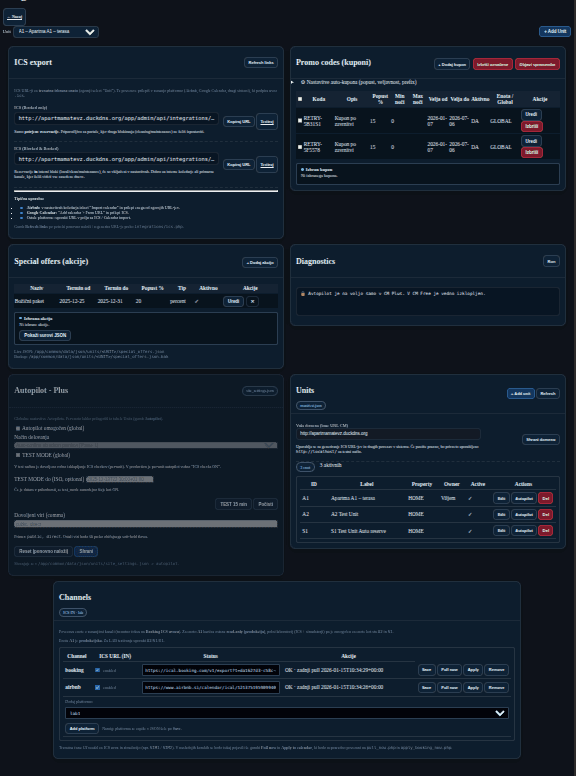Click Refresh in Units panel
The width and height of the screenshot is (576, 776).
pyautogui.click(x=548, y=393)
